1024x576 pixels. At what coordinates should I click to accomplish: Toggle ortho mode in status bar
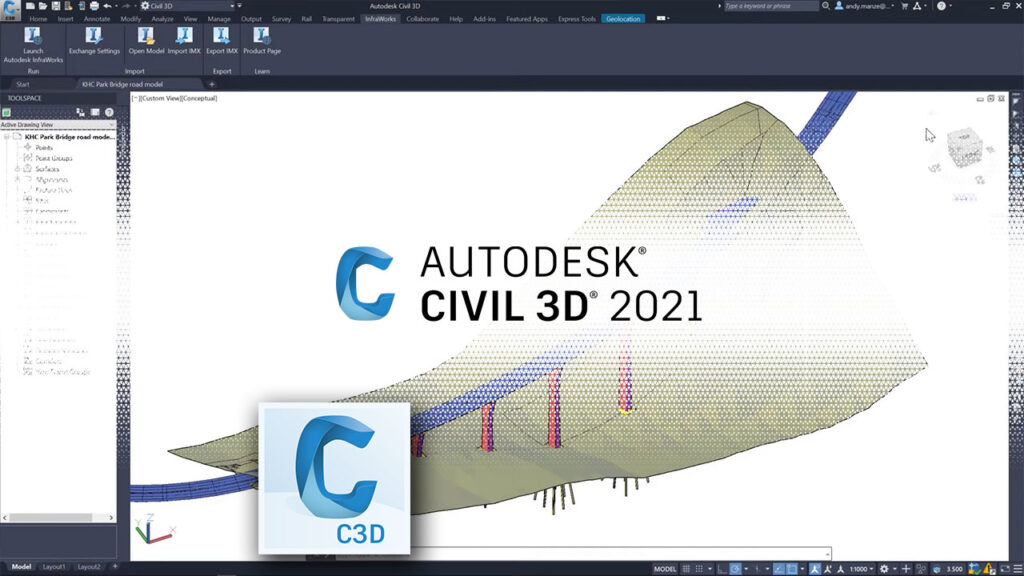tap(722, 569)
